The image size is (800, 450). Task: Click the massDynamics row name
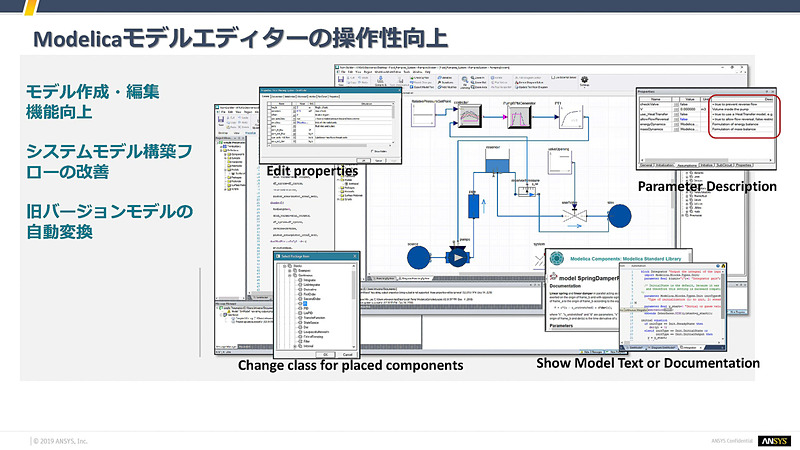[x=653, y=129]
